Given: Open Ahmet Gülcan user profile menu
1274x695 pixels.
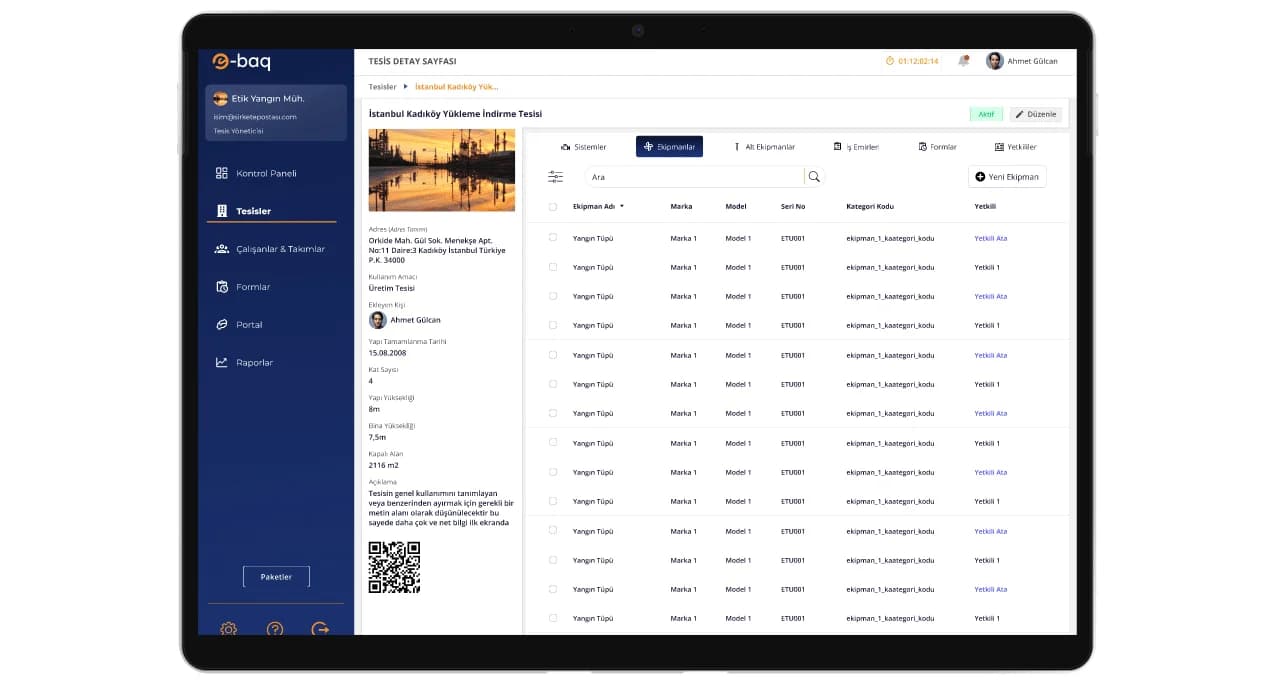Looking at the screenshot, I should click(x=1022, y=61).
